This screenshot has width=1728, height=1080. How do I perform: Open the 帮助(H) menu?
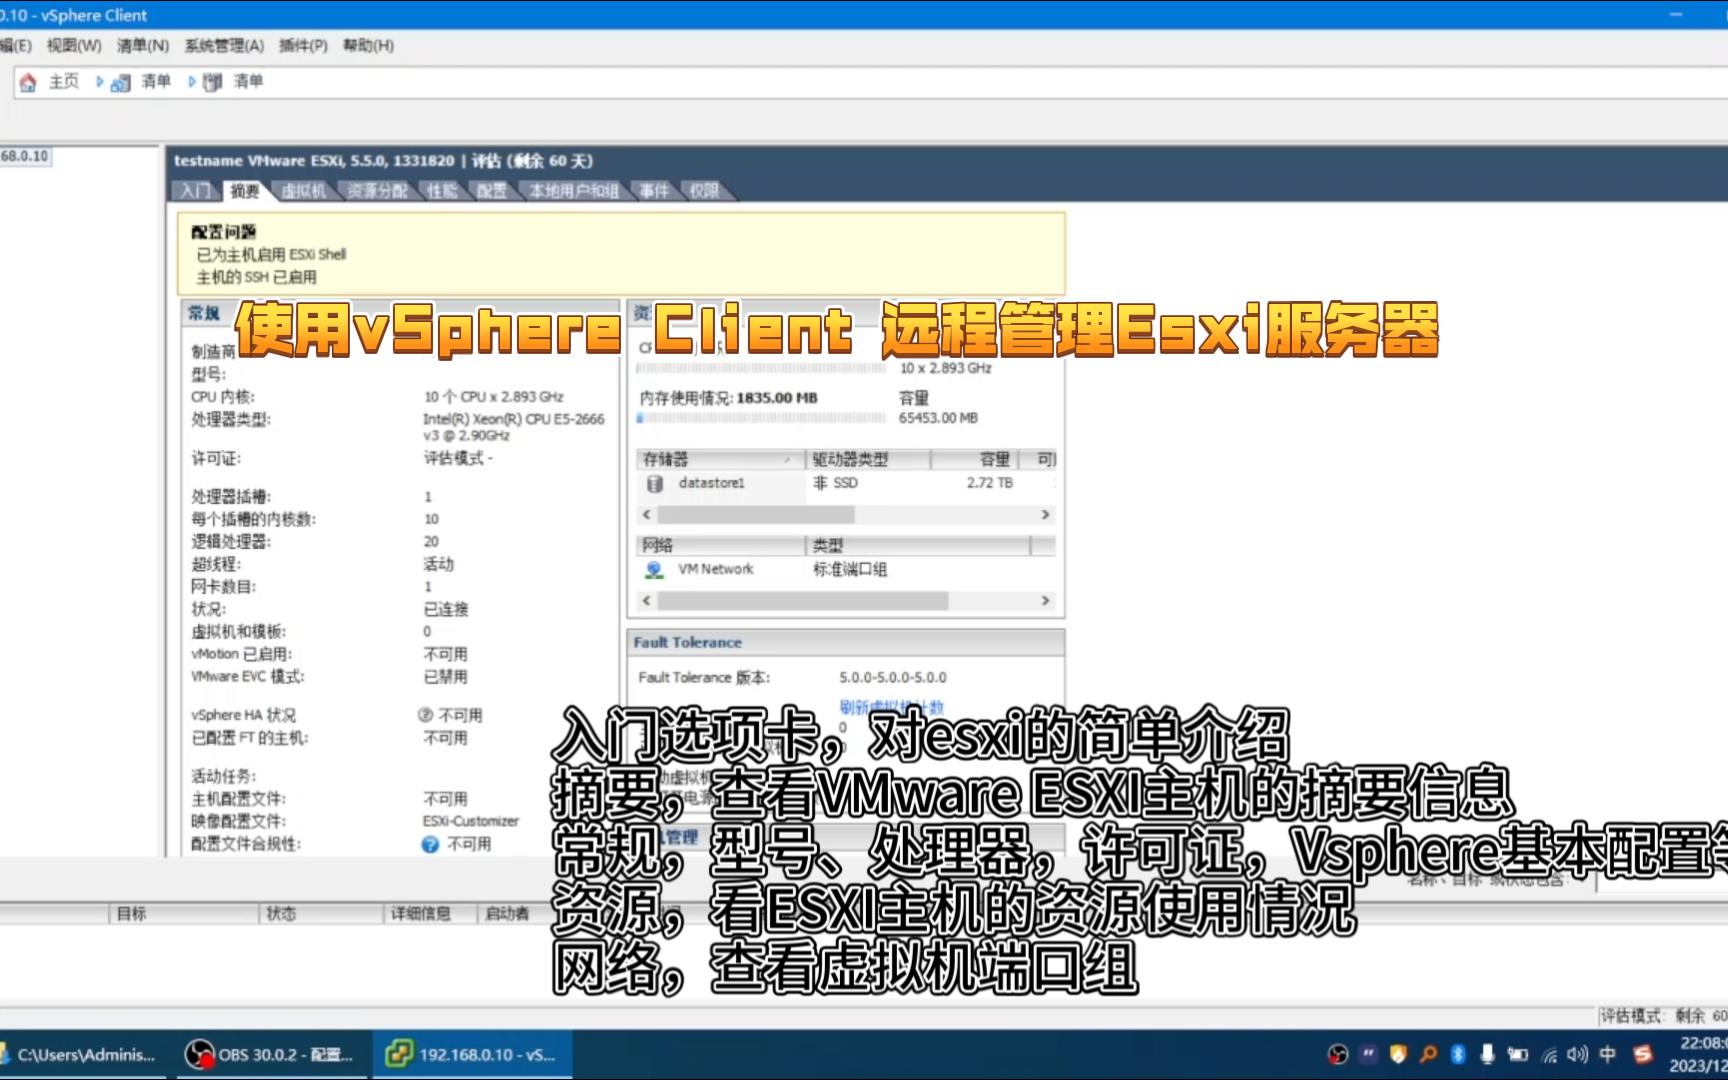pyautogui.click(x=368, y=46)
